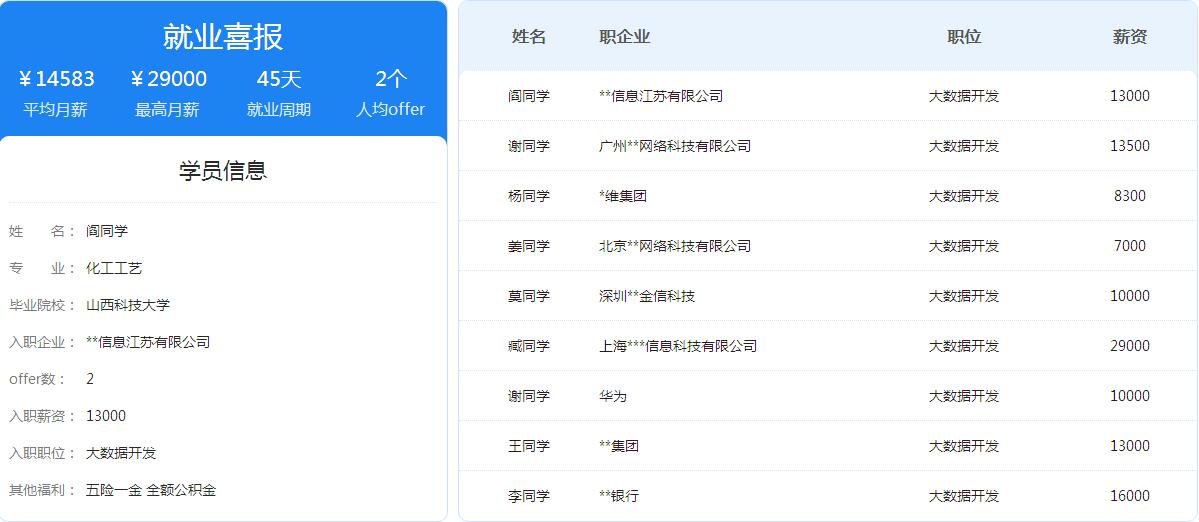Viewport: 1199px width, 522px height.
Task: Click the 平均月薪 label
Action: (x=56, y=109)
